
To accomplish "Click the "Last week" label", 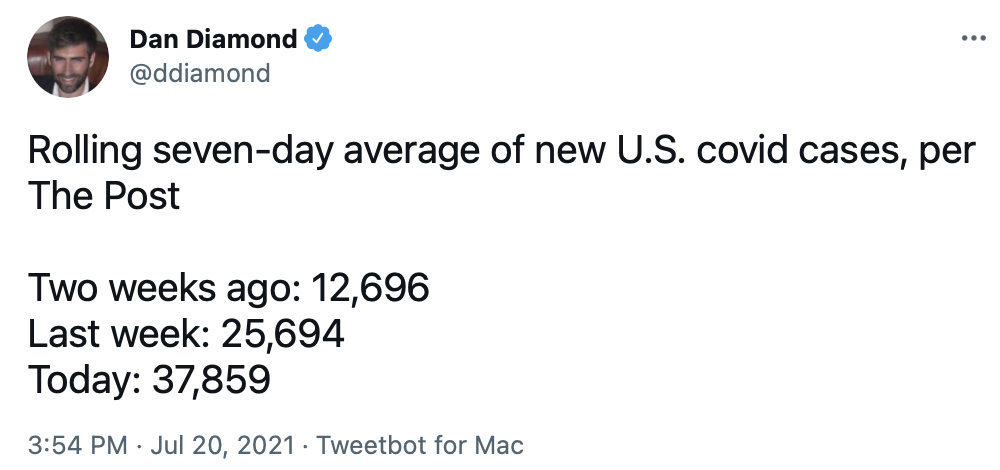I will coord(112,334).
